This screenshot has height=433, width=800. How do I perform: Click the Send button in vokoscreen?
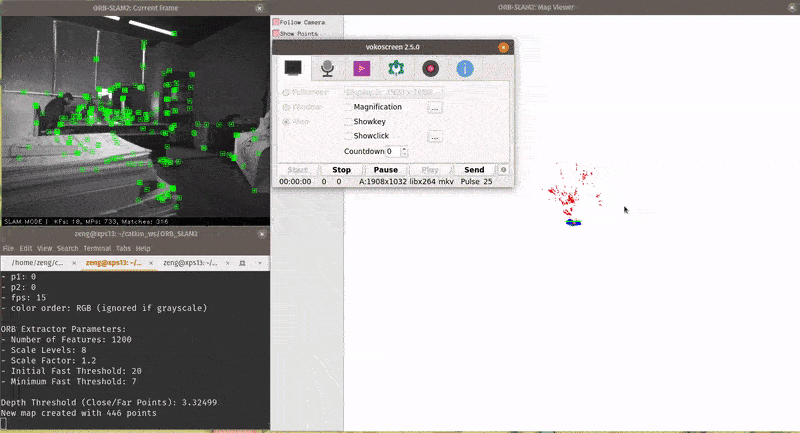474,170
